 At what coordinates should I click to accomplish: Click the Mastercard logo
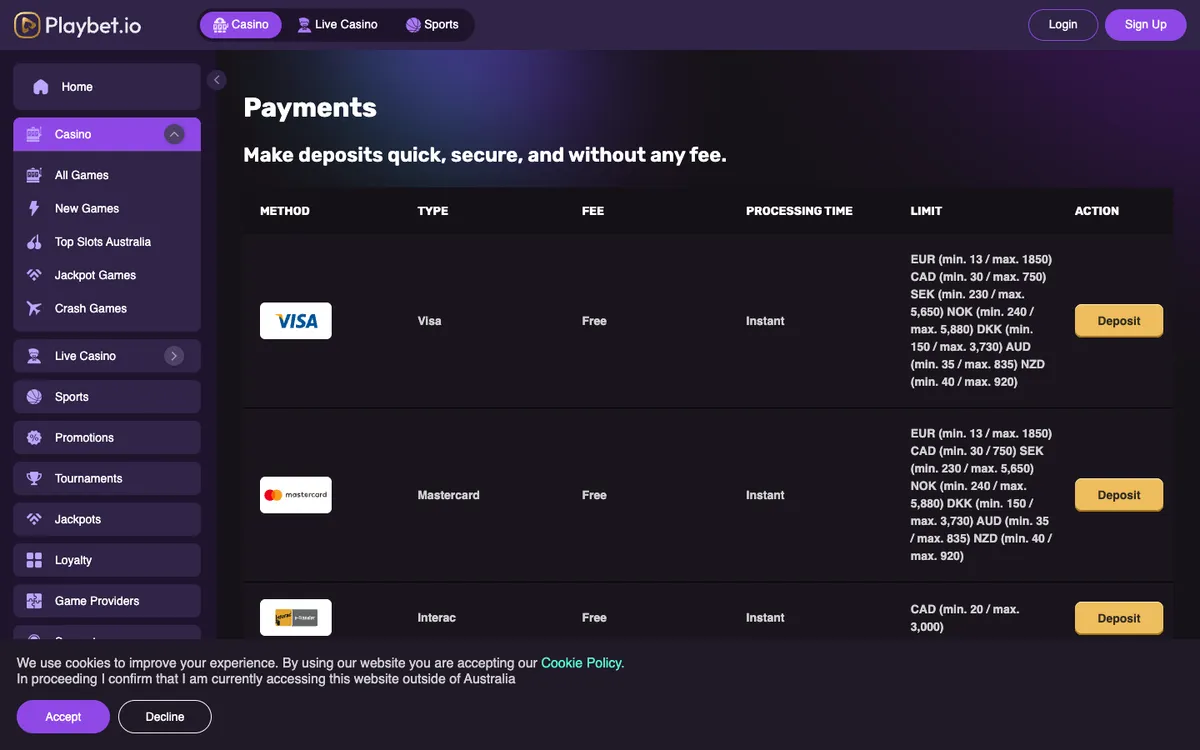[296, 495]
